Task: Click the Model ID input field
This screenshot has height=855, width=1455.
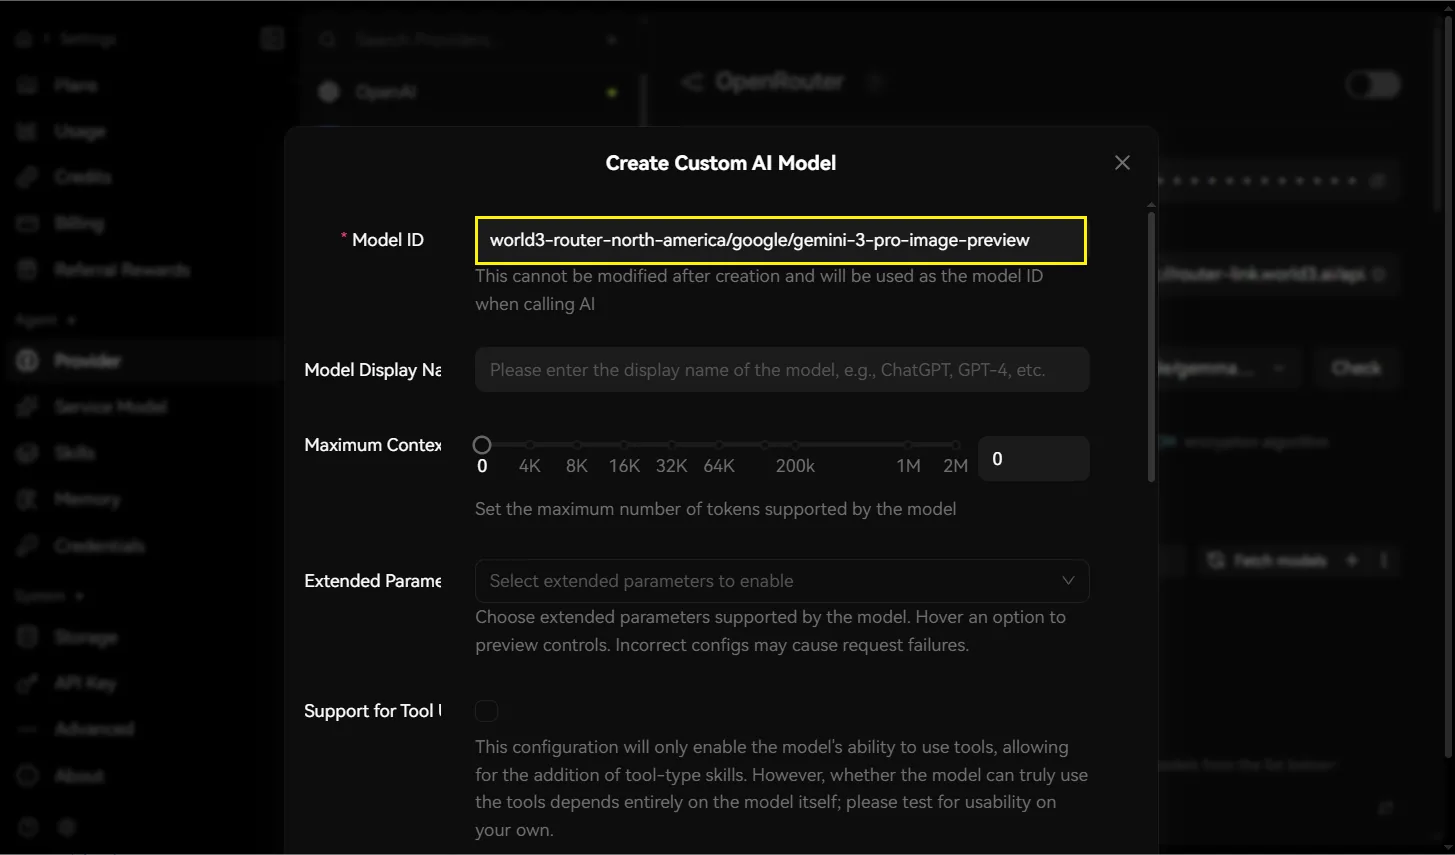Action: [x=781, y=240]
